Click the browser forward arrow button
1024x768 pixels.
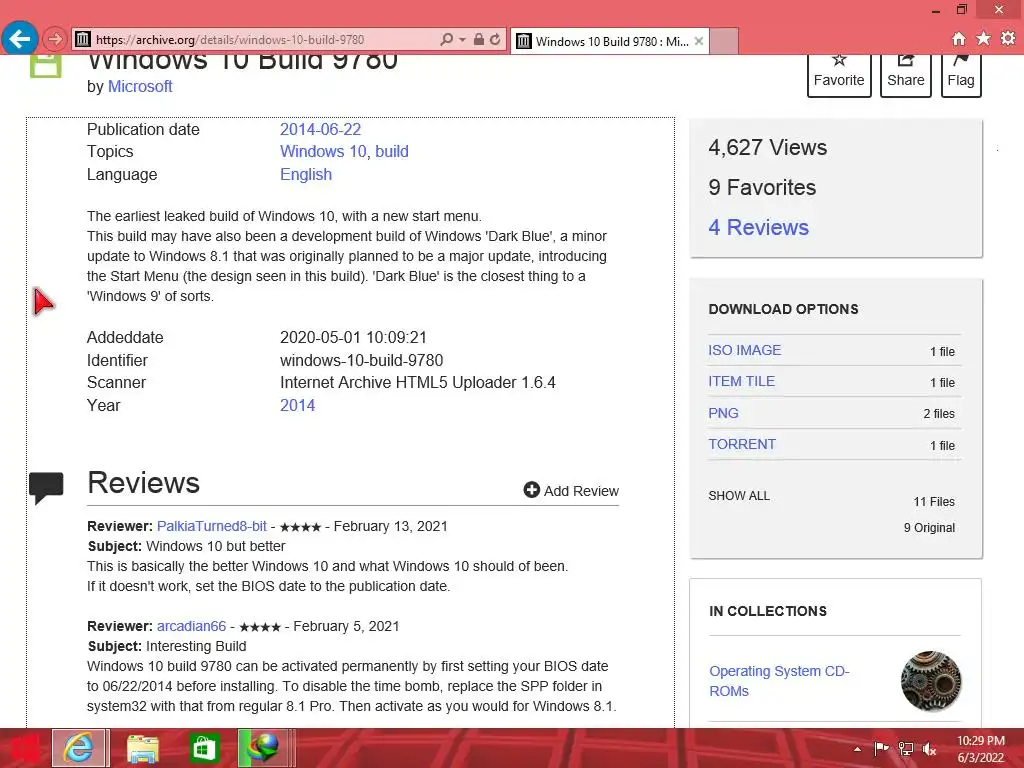coord(55,40)
